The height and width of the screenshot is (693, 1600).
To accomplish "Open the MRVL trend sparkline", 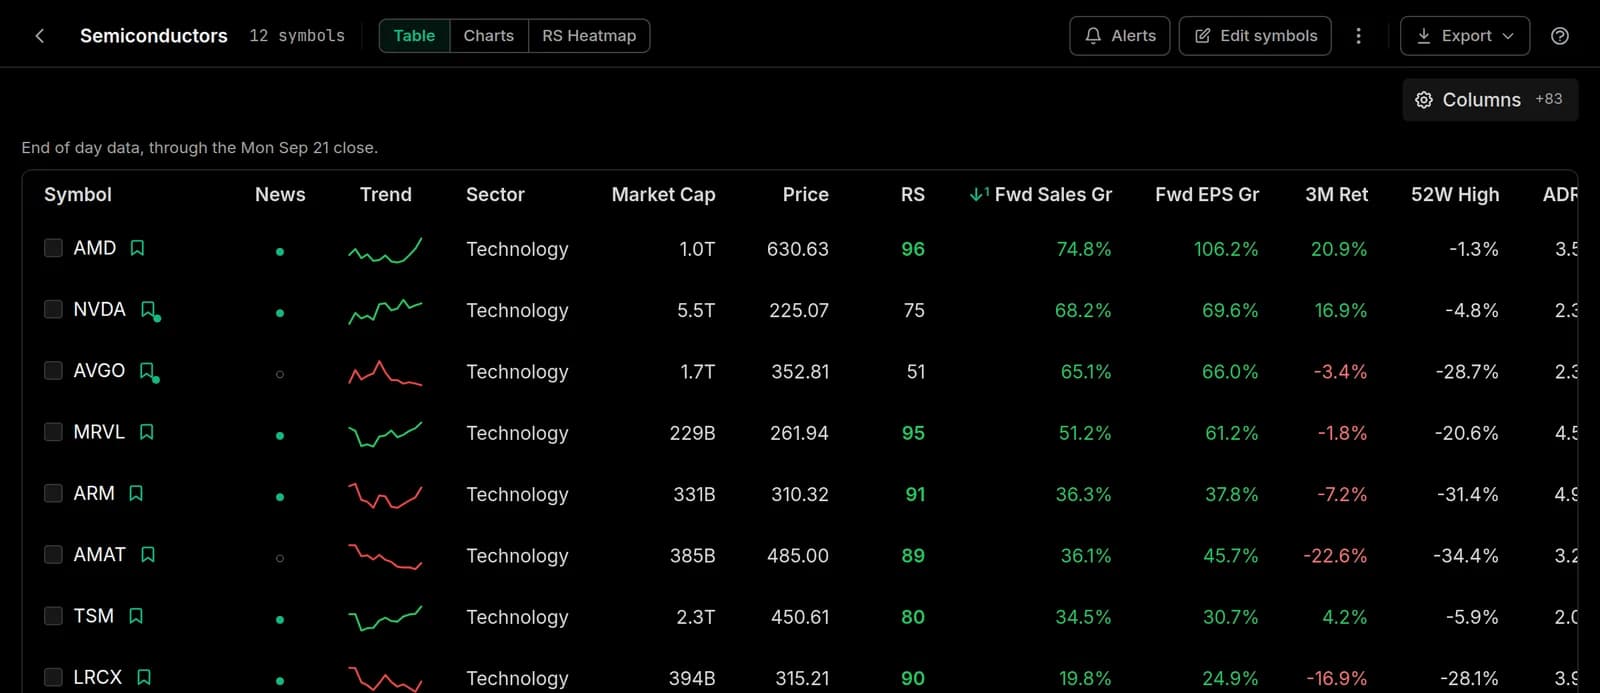I will 385,434.
